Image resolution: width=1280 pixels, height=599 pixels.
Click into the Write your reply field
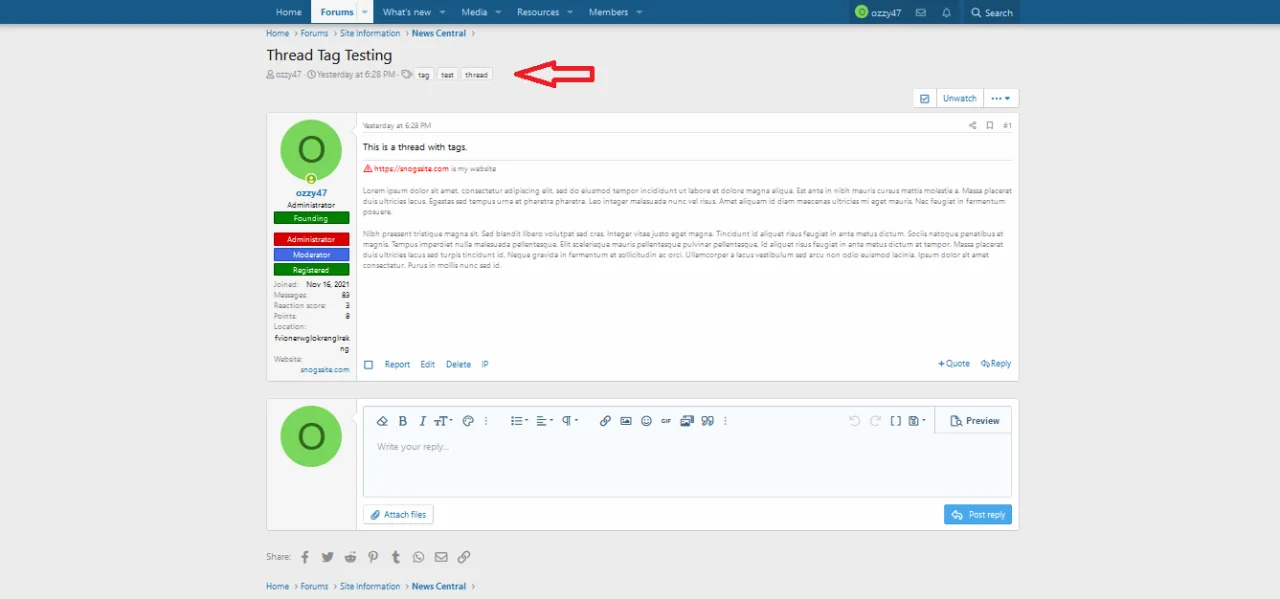tap(687, 465)
